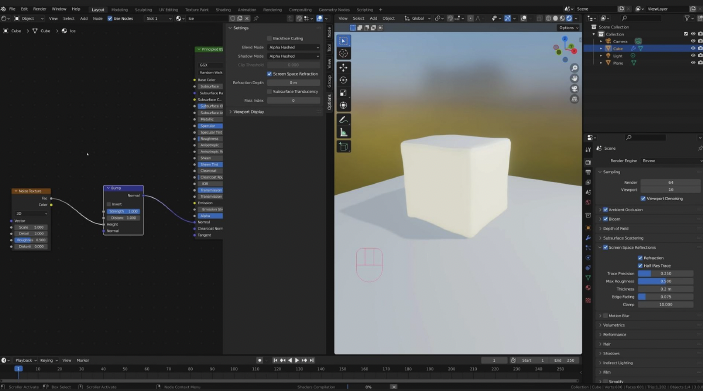Hide the Cube in the outliner viewport
Image resolution: width=703 pixels, height=391 pixels.
pyautogui.click(x=693, y=48)
